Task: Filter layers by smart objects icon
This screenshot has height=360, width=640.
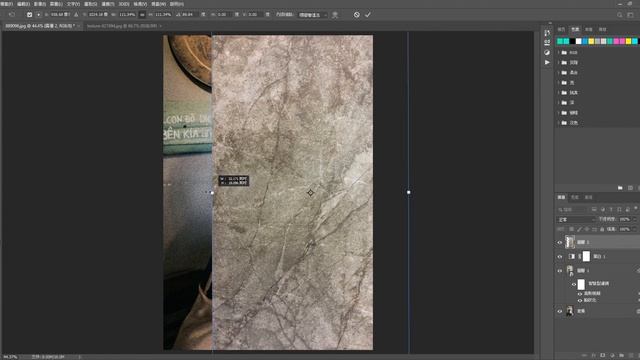Action: pos(628,209)
